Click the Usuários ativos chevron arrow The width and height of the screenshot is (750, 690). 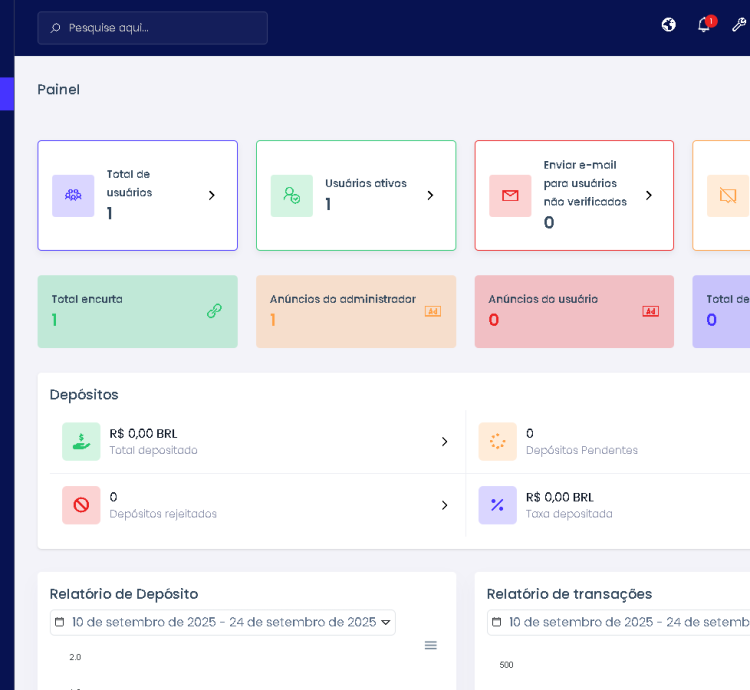coord(430,195)
